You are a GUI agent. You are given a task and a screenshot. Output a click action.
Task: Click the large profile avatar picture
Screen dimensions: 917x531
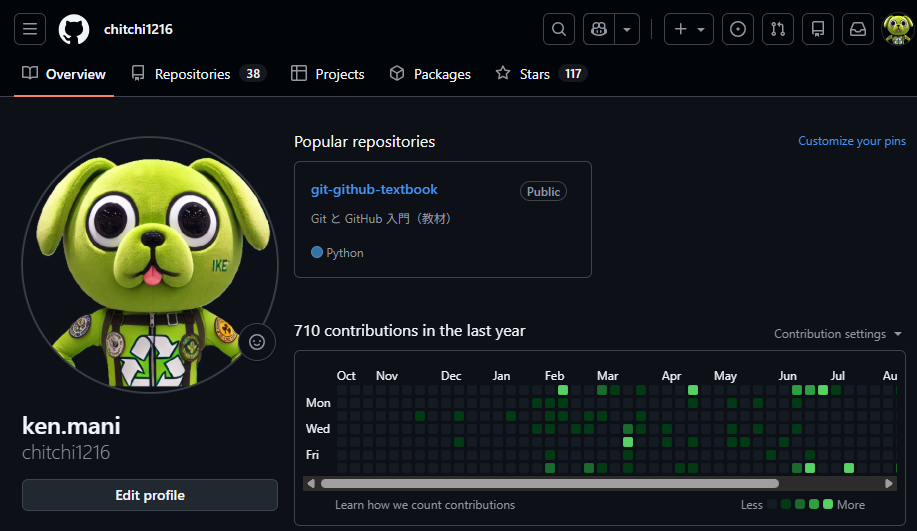pos(150,264)
